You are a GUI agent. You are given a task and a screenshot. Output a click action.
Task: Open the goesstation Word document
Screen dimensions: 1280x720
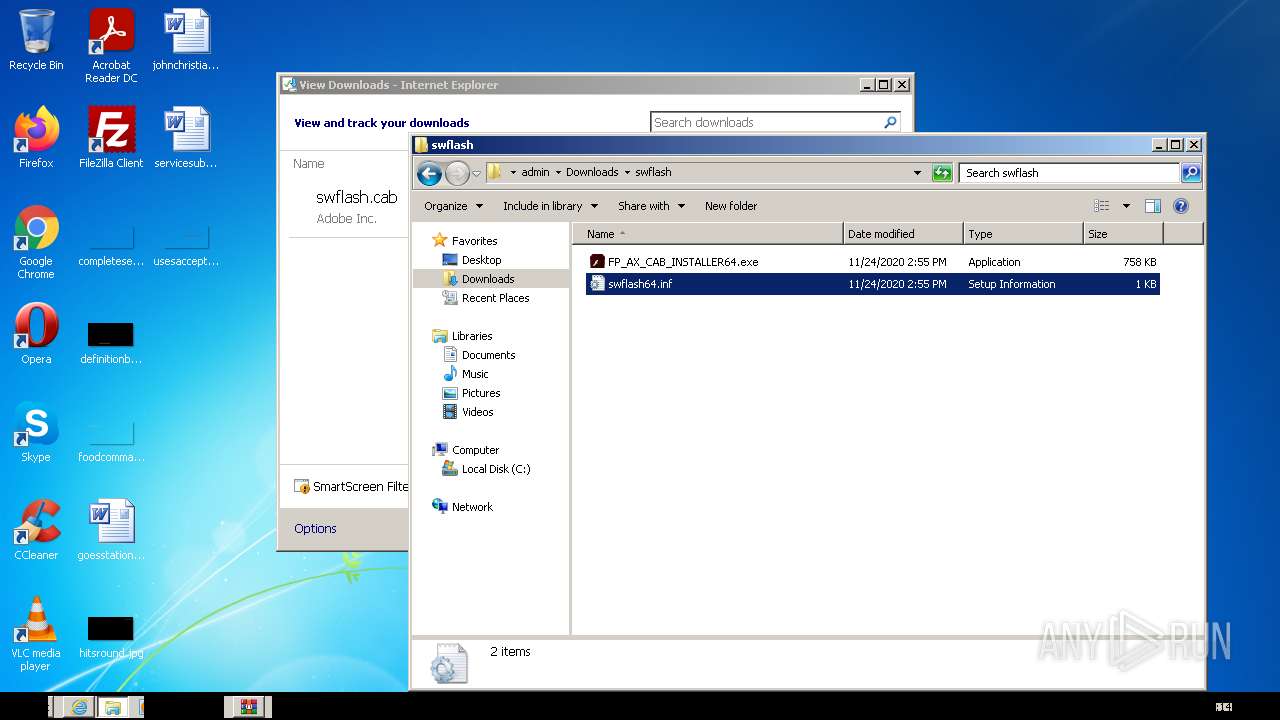click(111, 529)
